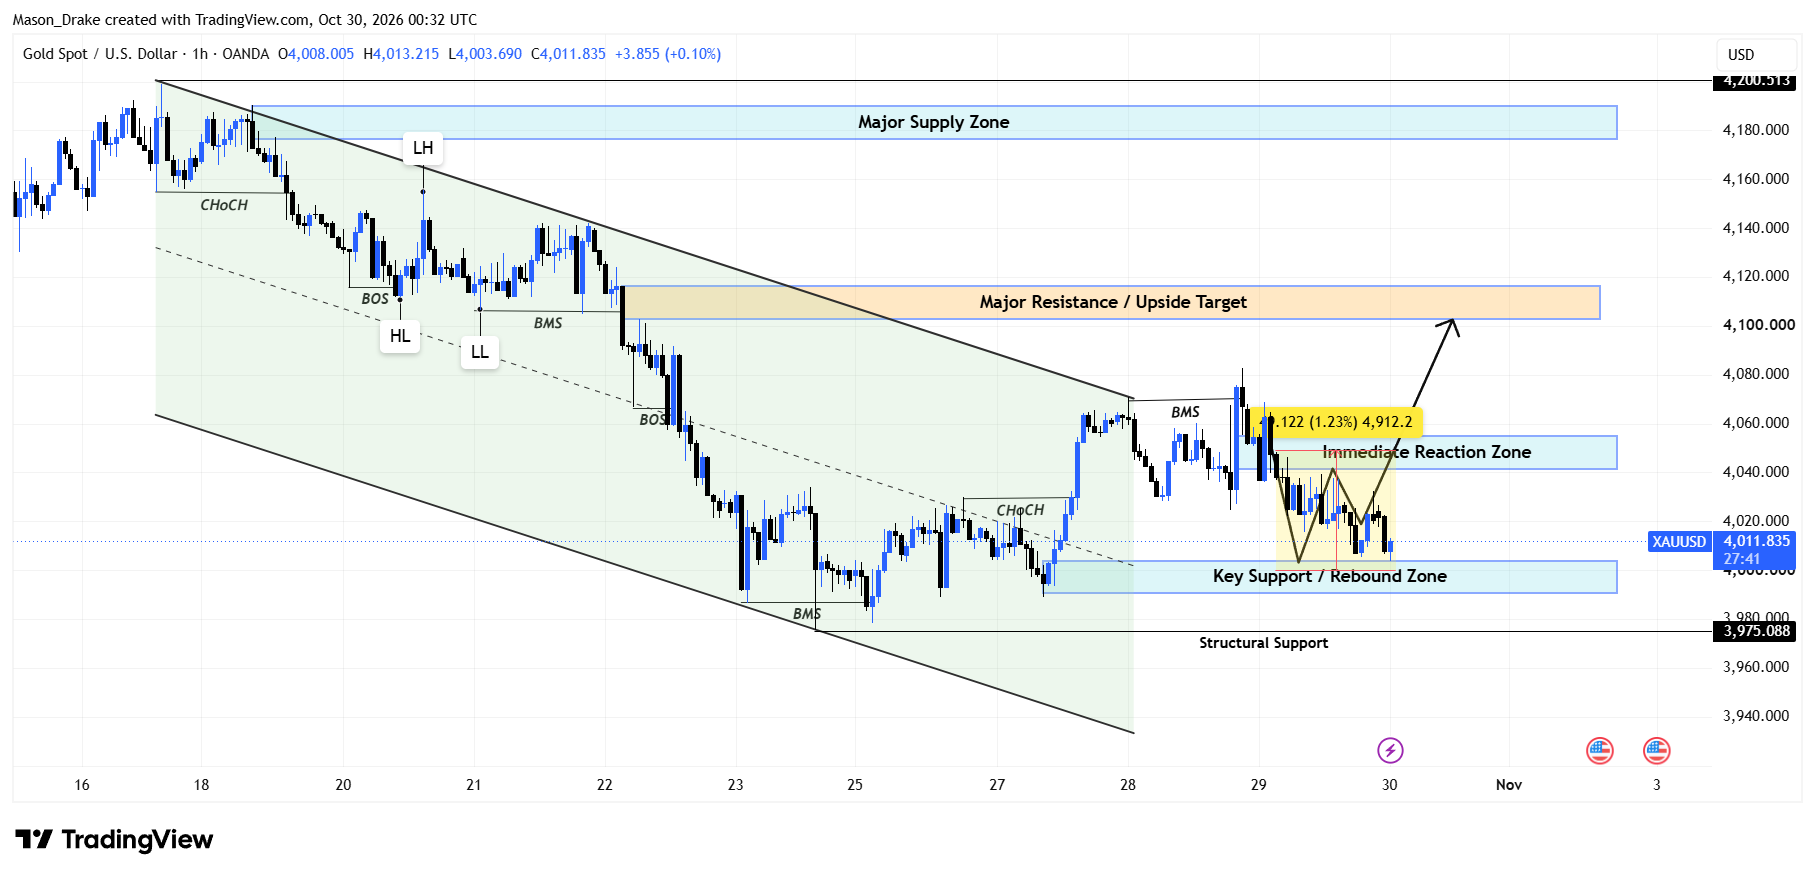Click the 27:41 candle countdown timer
The image size is (1815, 877).
point(1742,559)
